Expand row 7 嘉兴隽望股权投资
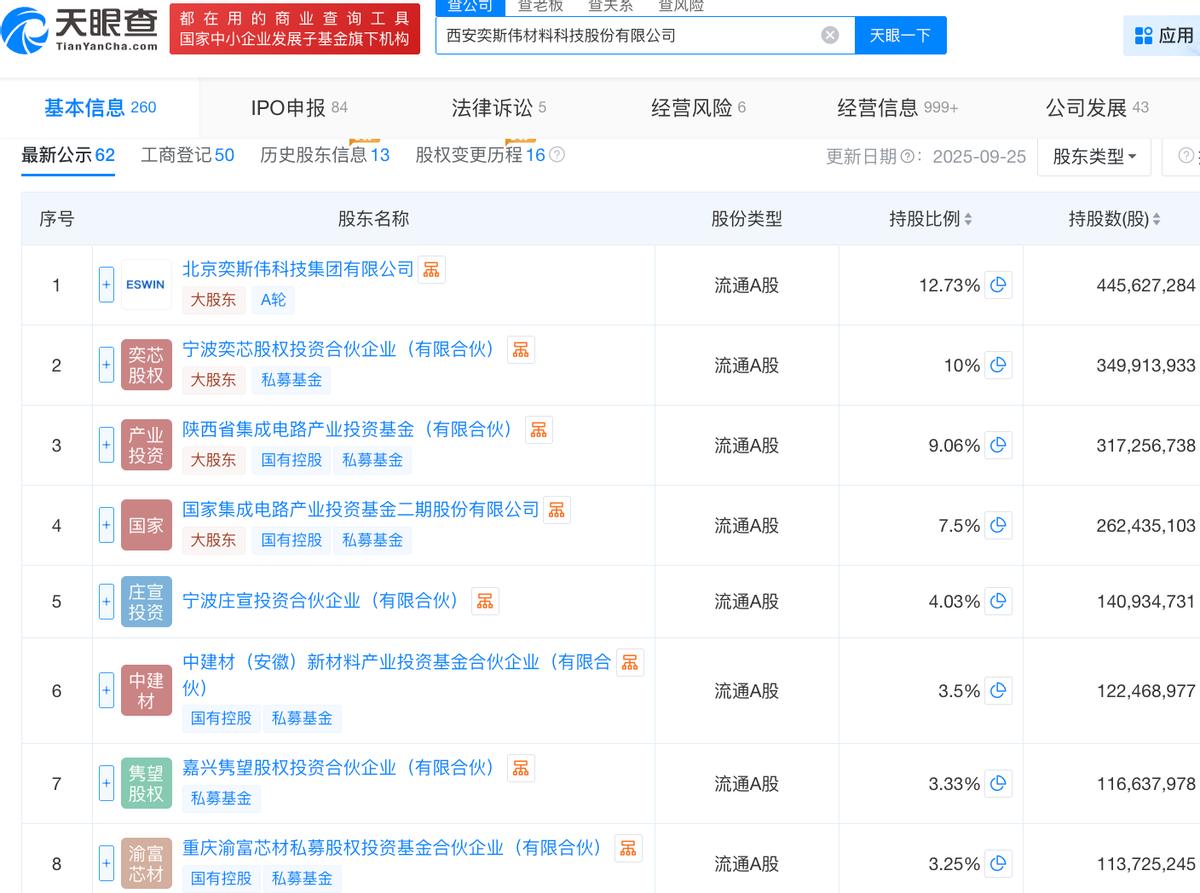This screenshot has height=893, width=1200. (x=106, y=784)
